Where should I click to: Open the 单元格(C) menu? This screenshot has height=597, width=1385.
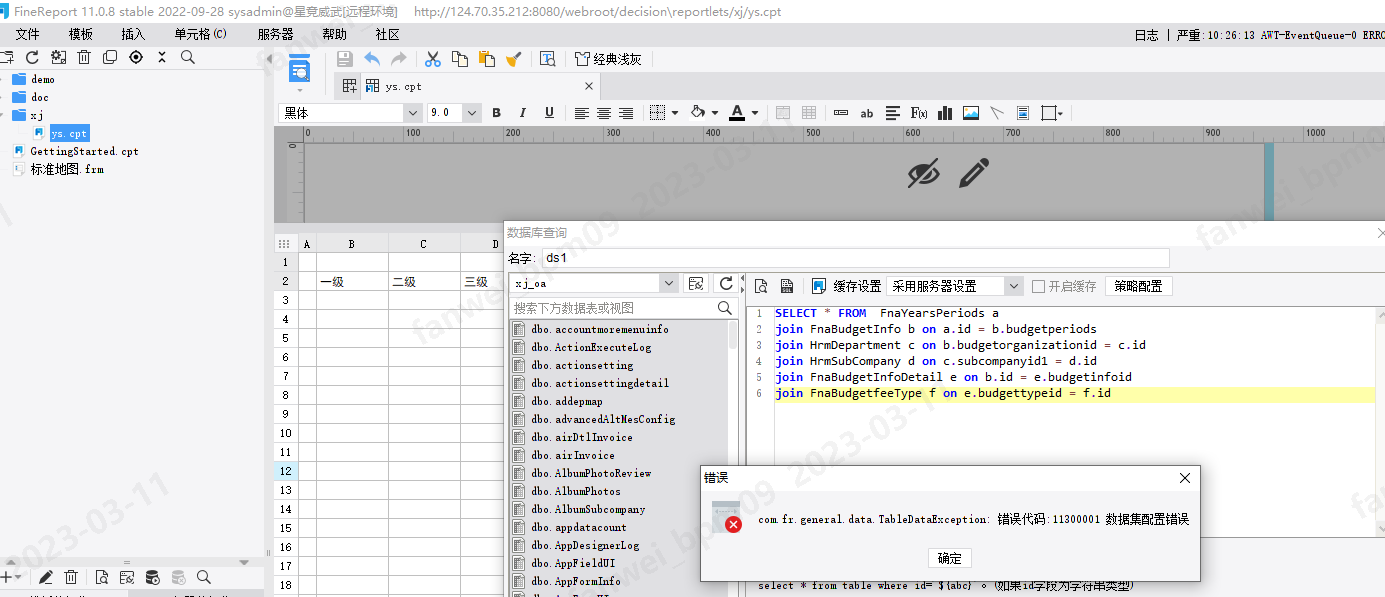click(x=201, y=34)
